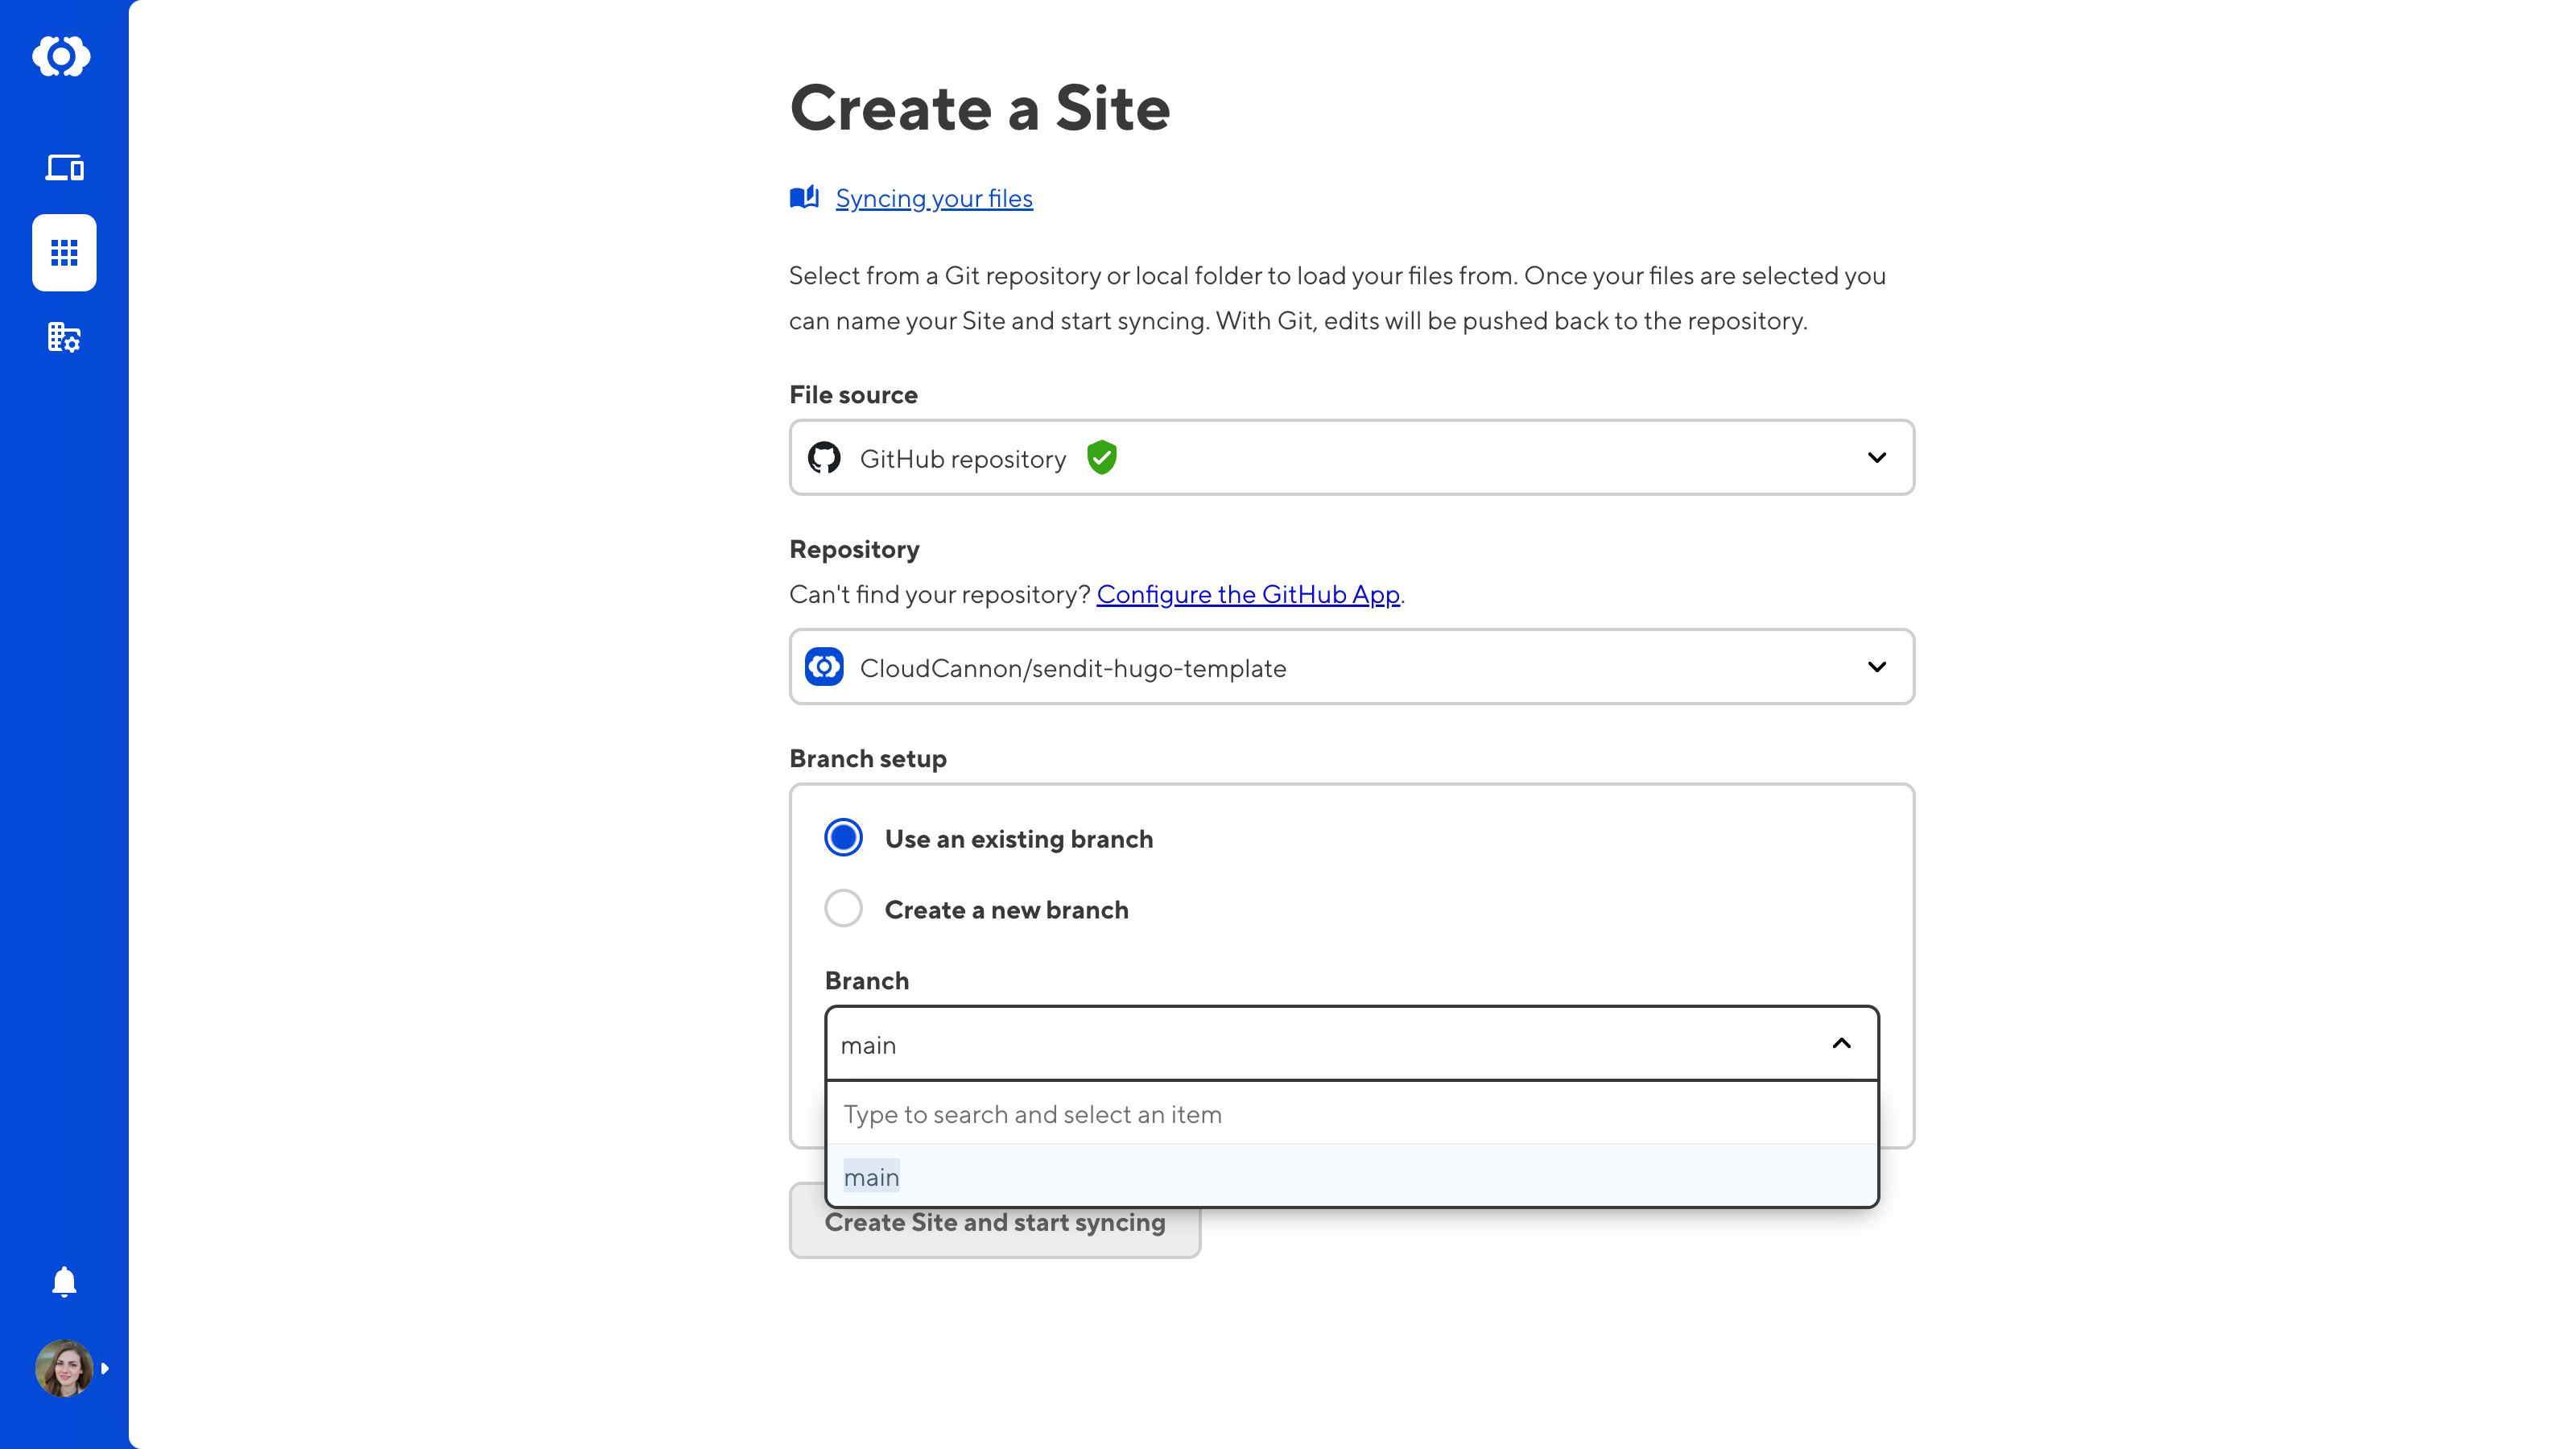Collapse the Branch dropdown selector
This screenshot has width=2576, height=1449.
tap(1842, 1044)
